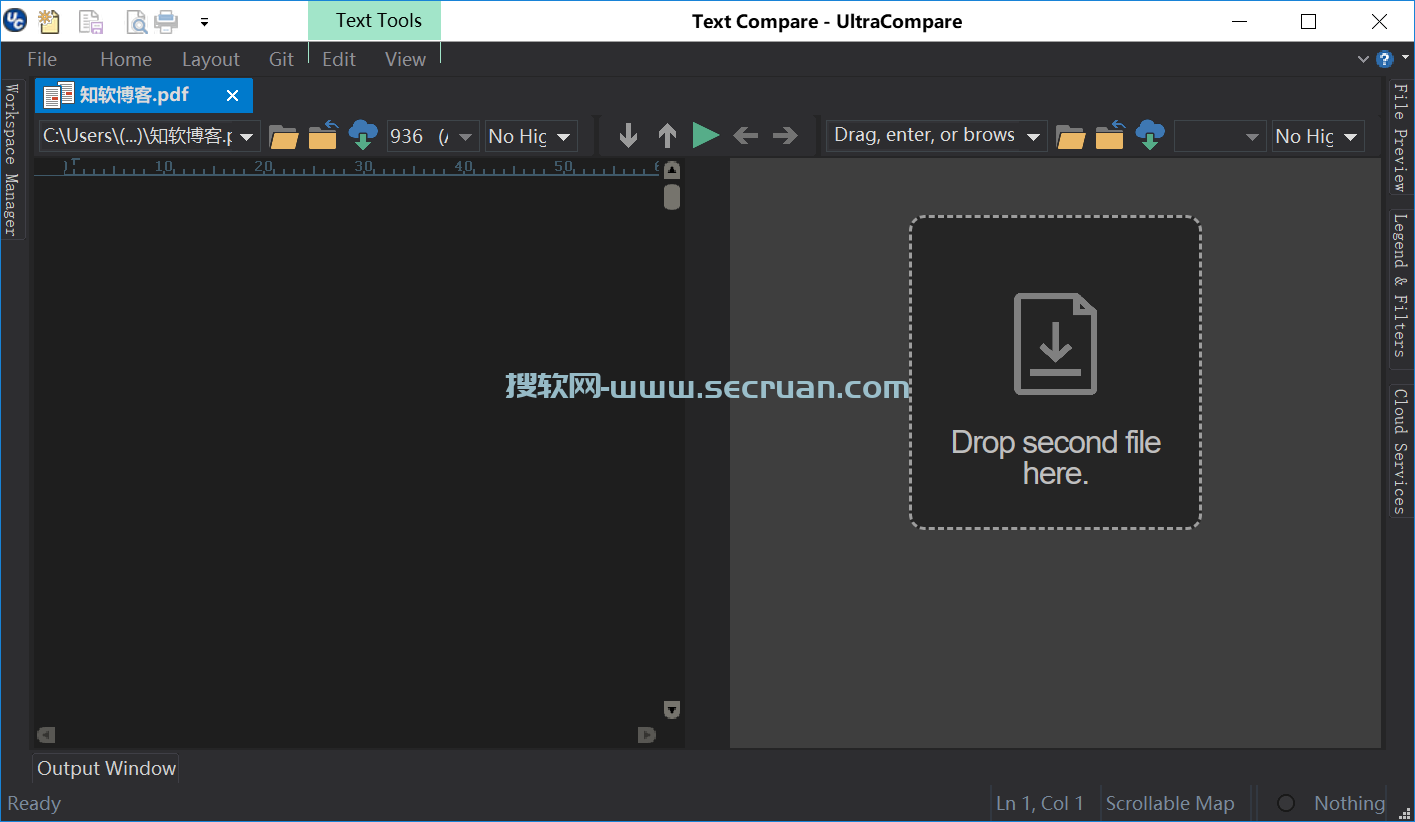Screen dimensions: 1415x822
Task: Open the help dropdown arrow
Action: pyautogui.click(x=1405, y=58)
